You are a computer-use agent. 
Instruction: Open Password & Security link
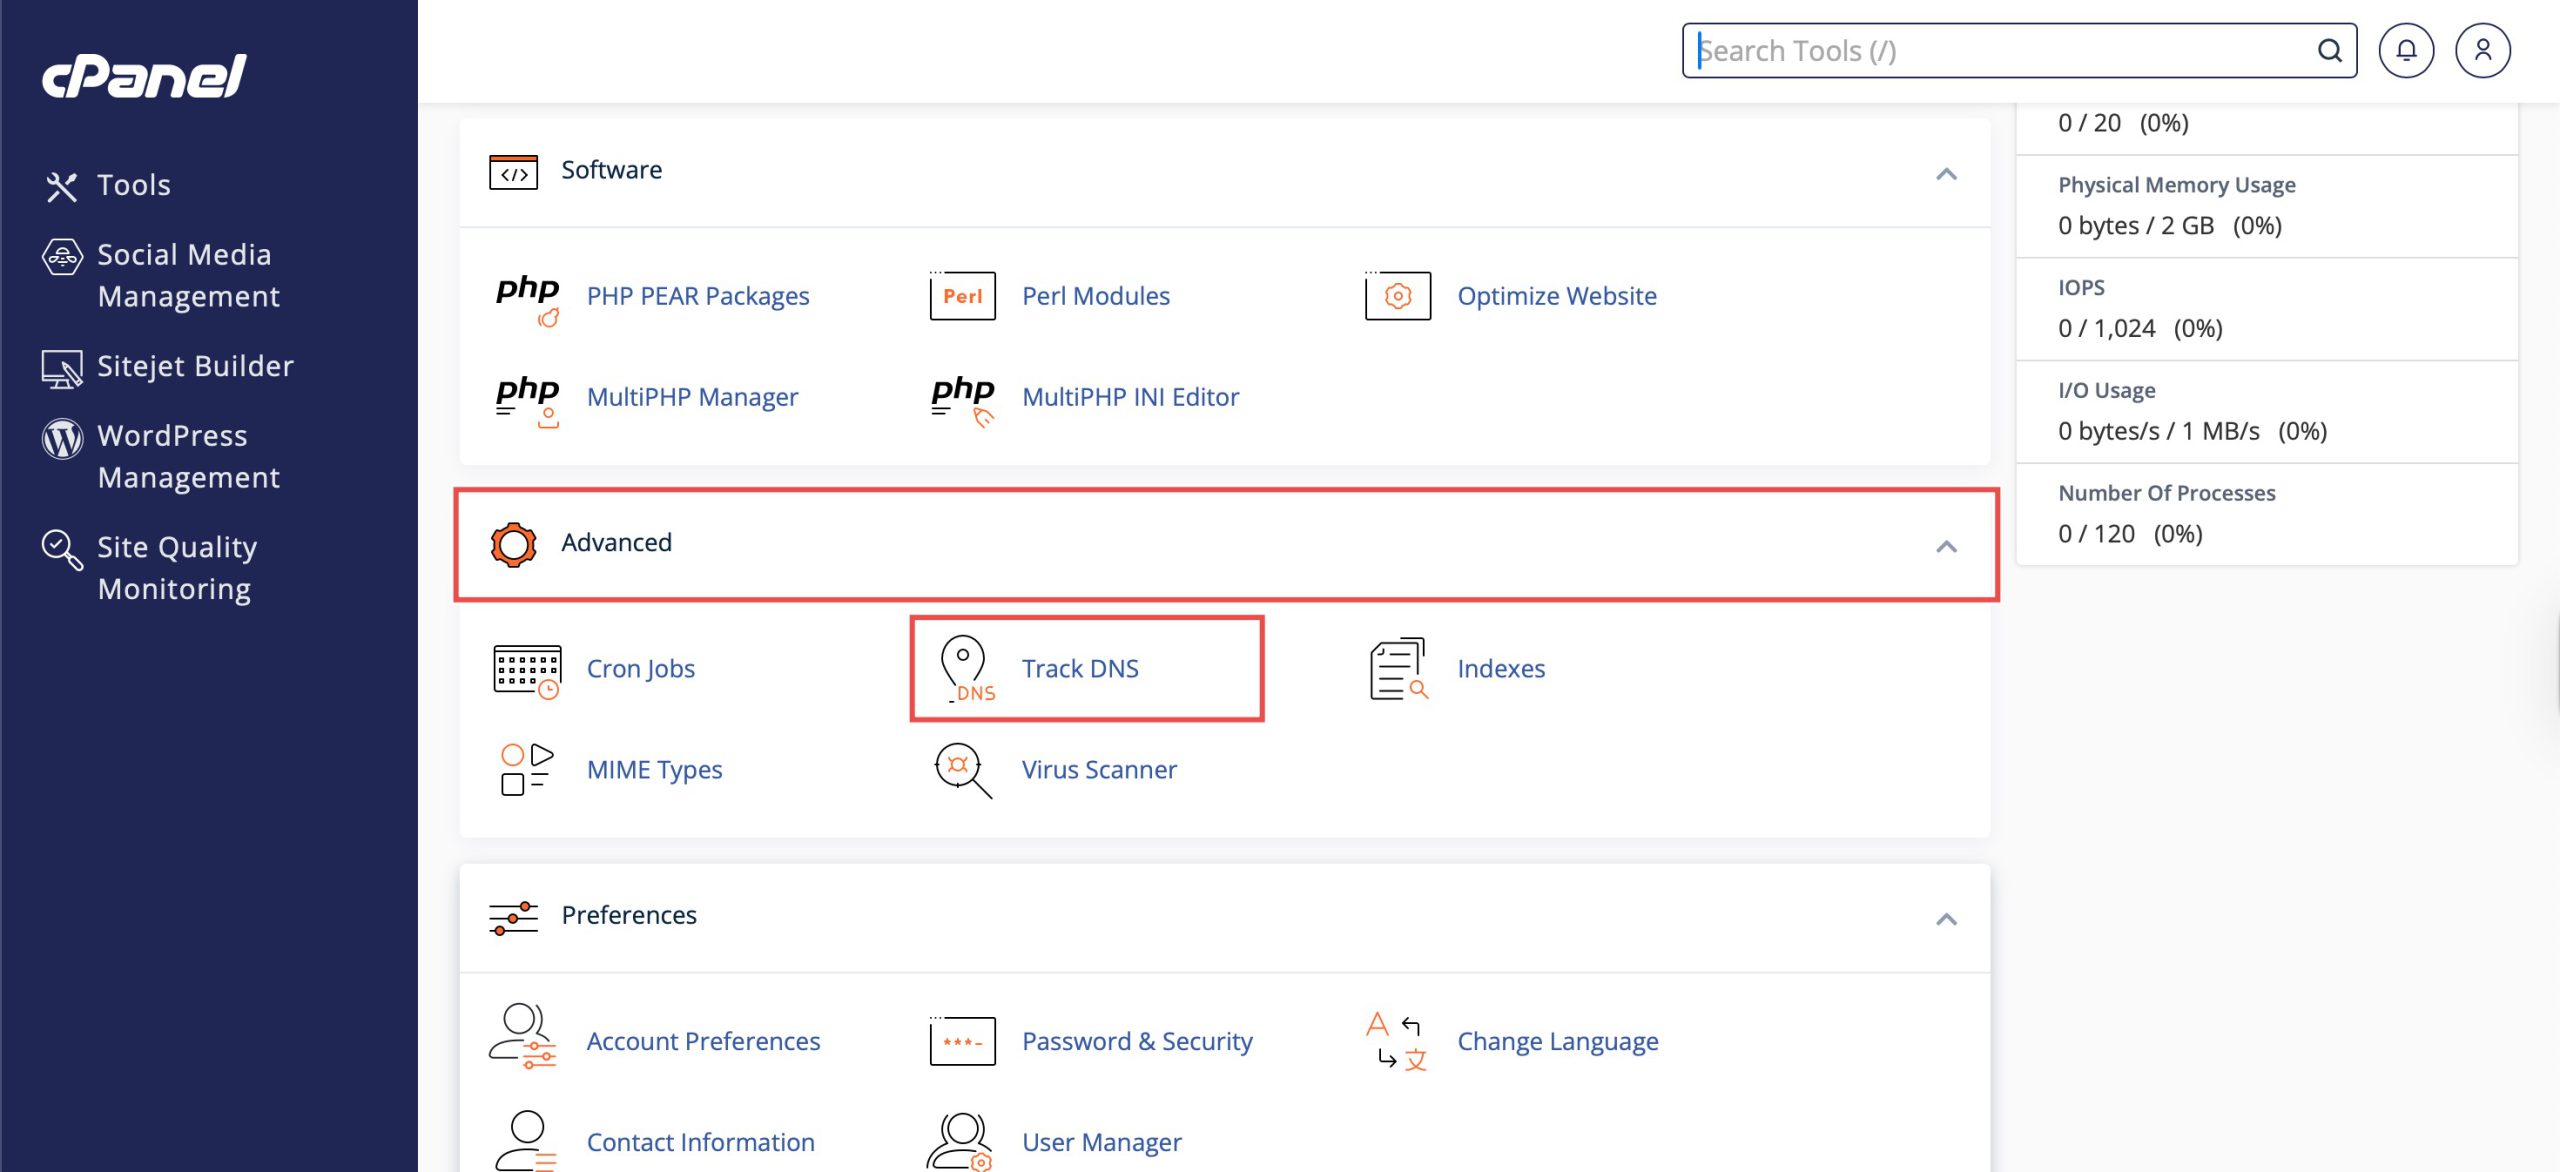[1137, 1041]
